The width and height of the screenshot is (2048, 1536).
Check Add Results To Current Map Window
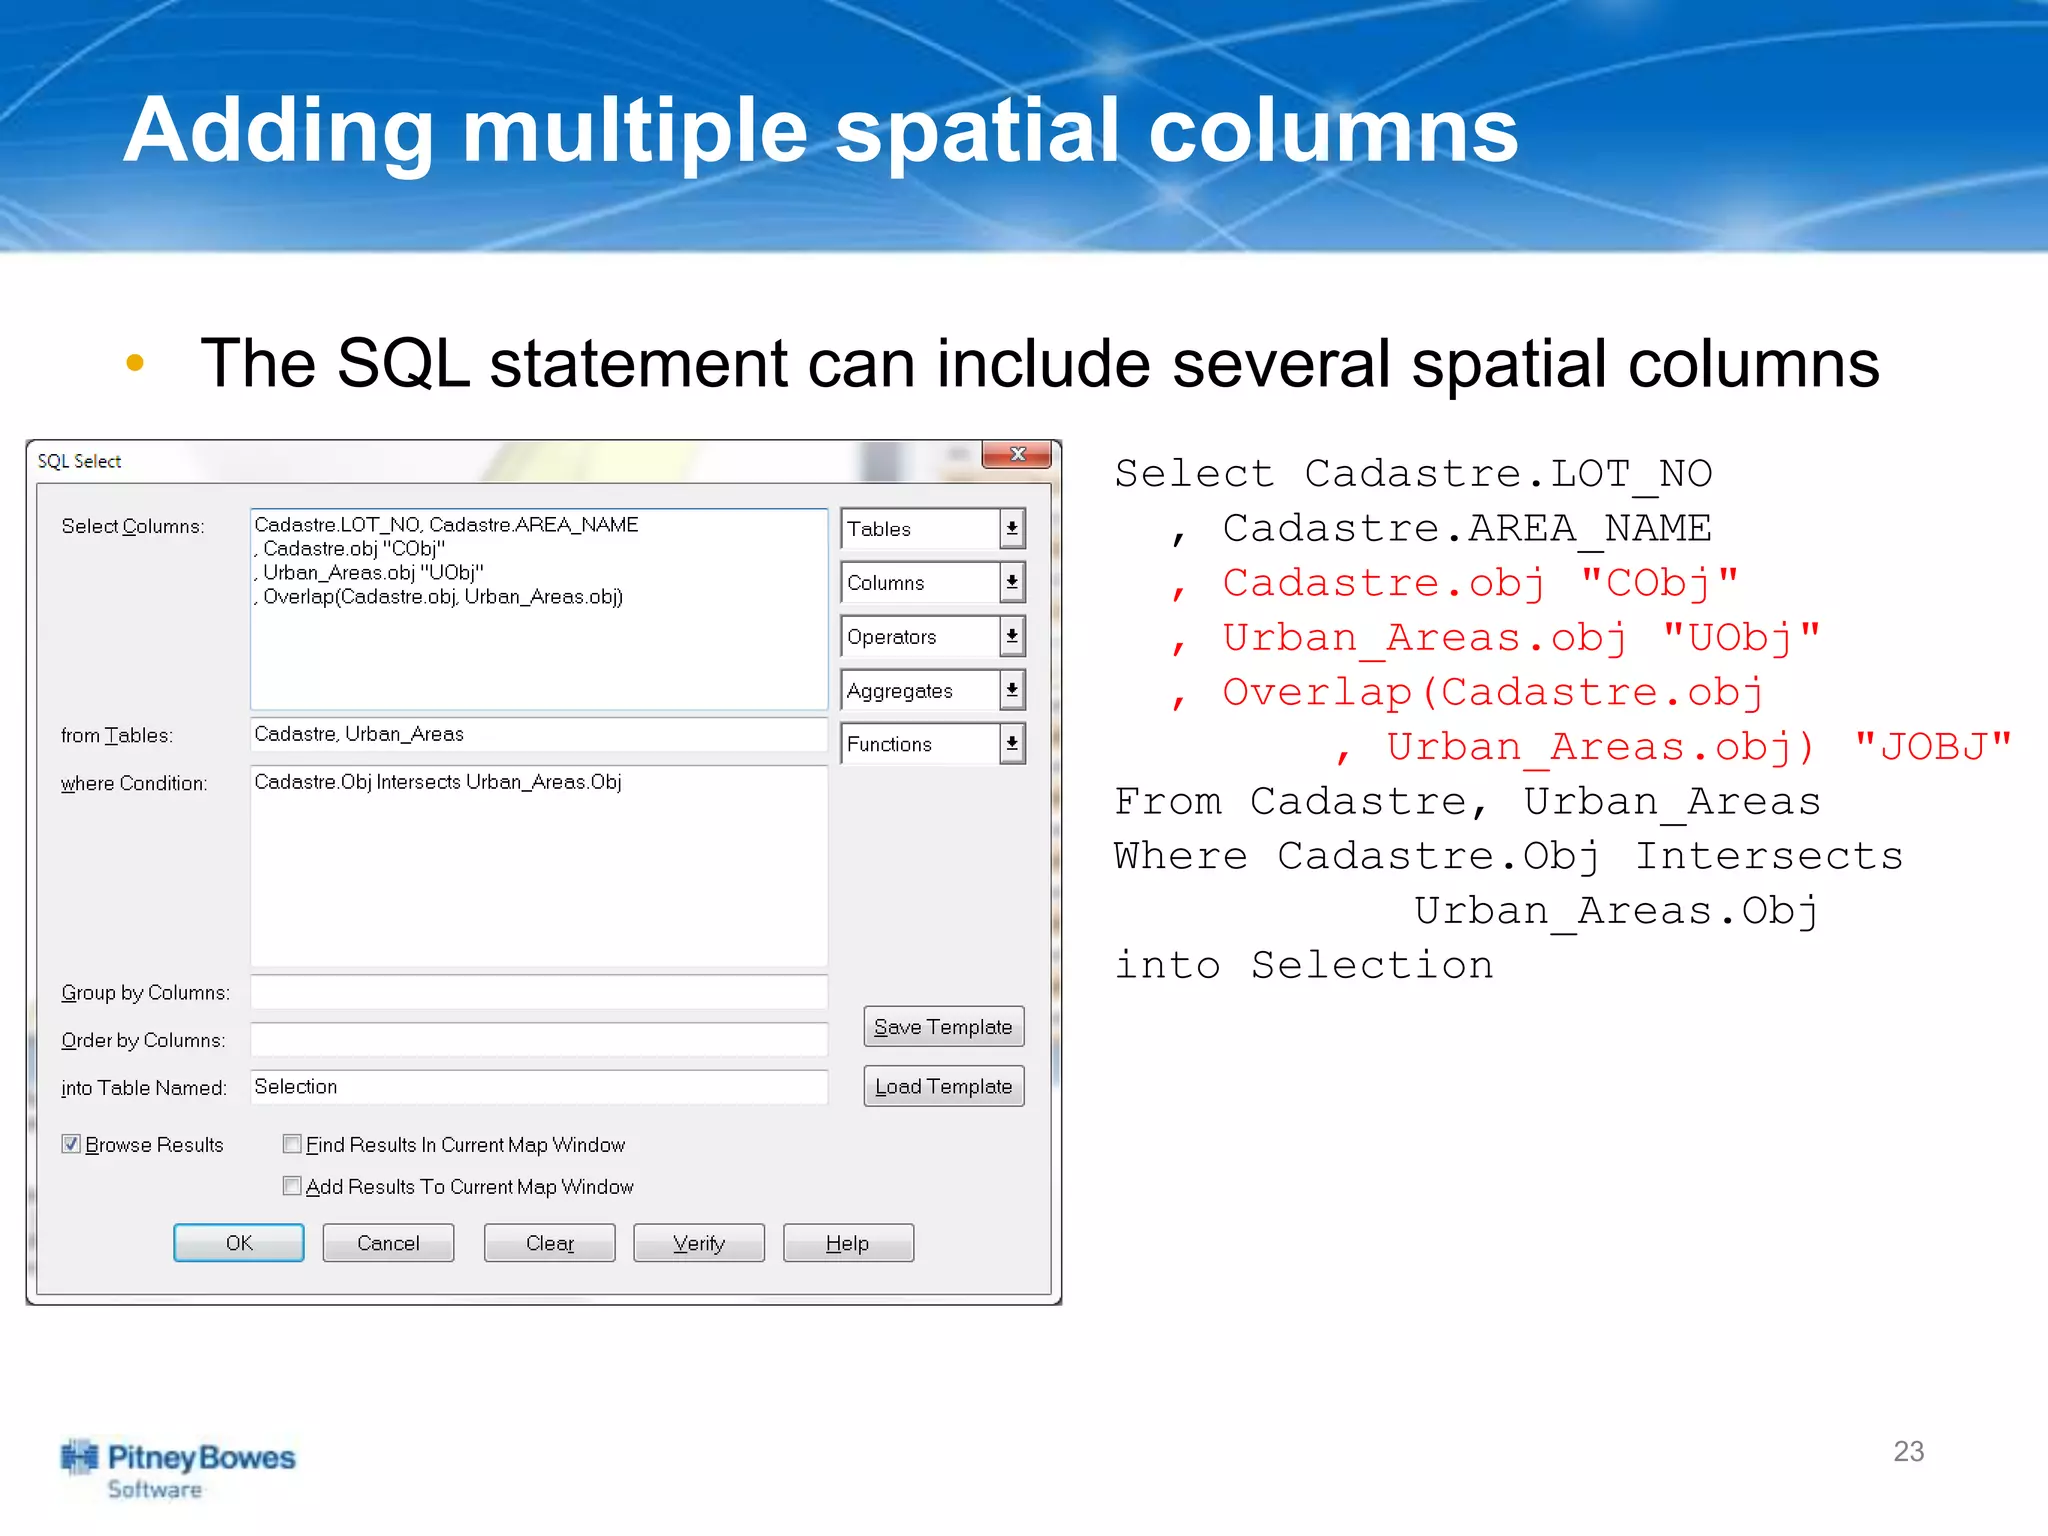click(292, 1186)
